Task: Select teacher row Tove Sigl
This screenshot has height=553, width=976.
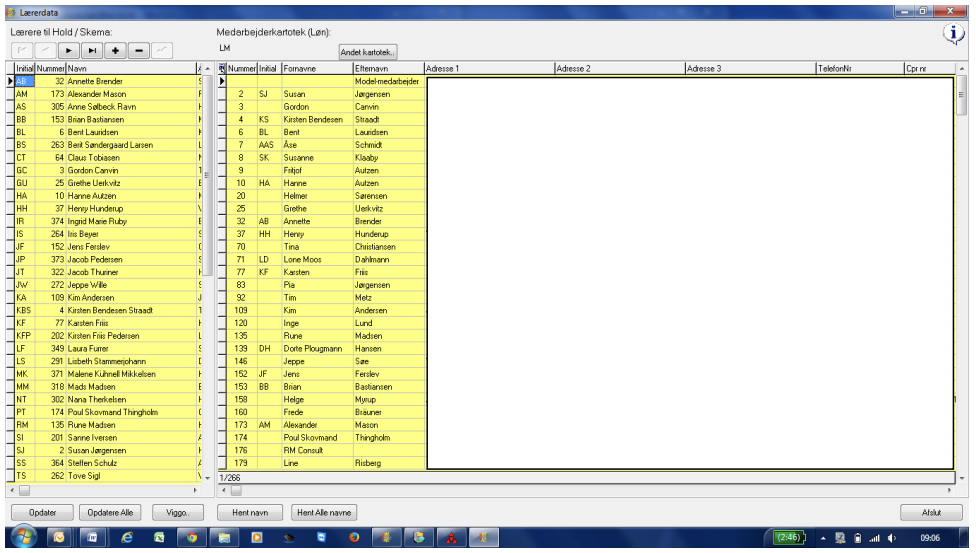Action: pyautogui.click(x=106, y=476)
